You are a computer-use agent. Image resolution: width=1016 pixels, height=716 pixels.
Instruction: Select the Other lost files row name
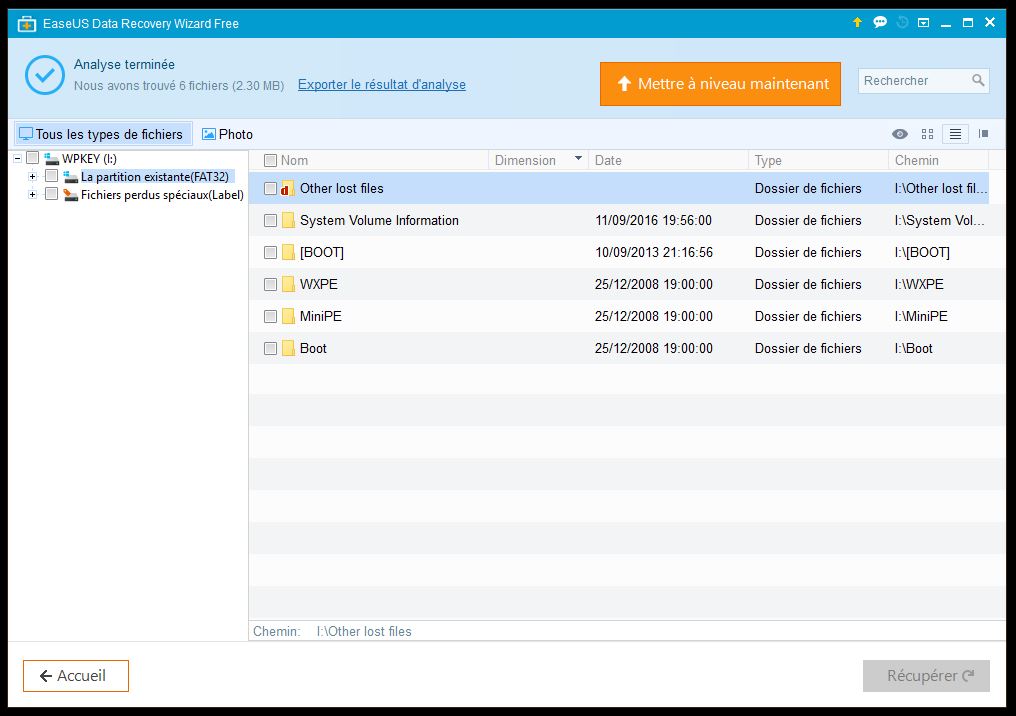coord(341,189)
